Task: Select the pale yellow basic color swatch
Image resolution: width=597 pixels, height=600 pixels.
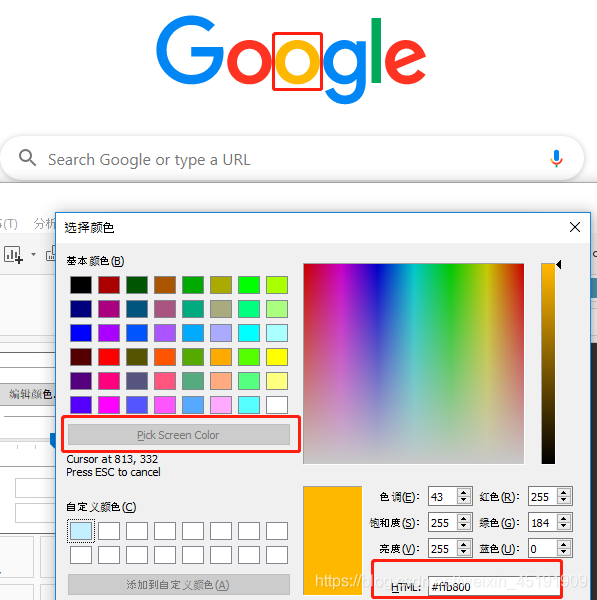Action: 277,381
